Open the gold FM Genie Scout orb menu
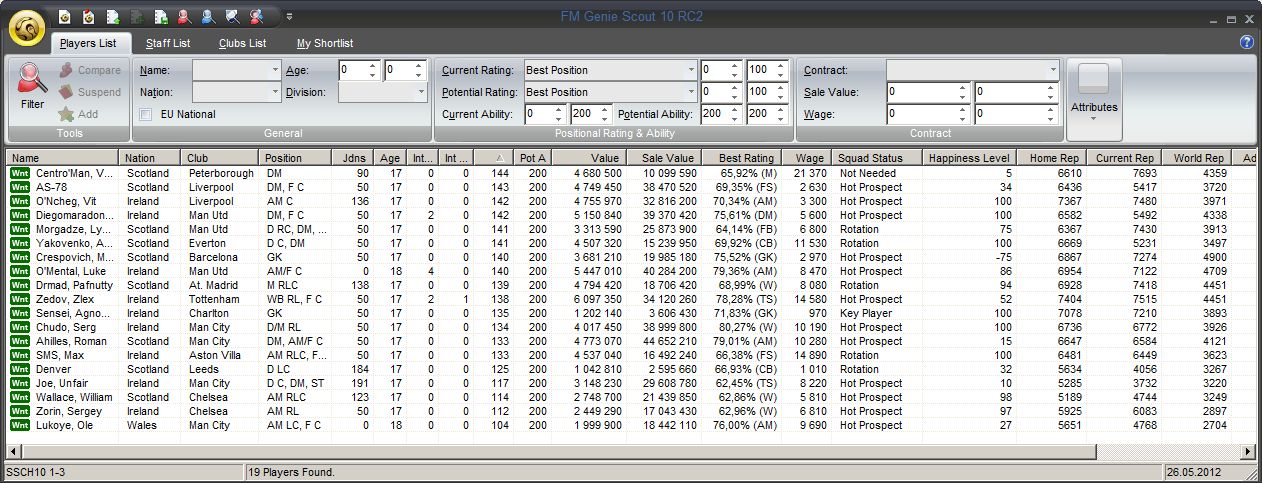The image size is (1262, 483). pos(26,27)
